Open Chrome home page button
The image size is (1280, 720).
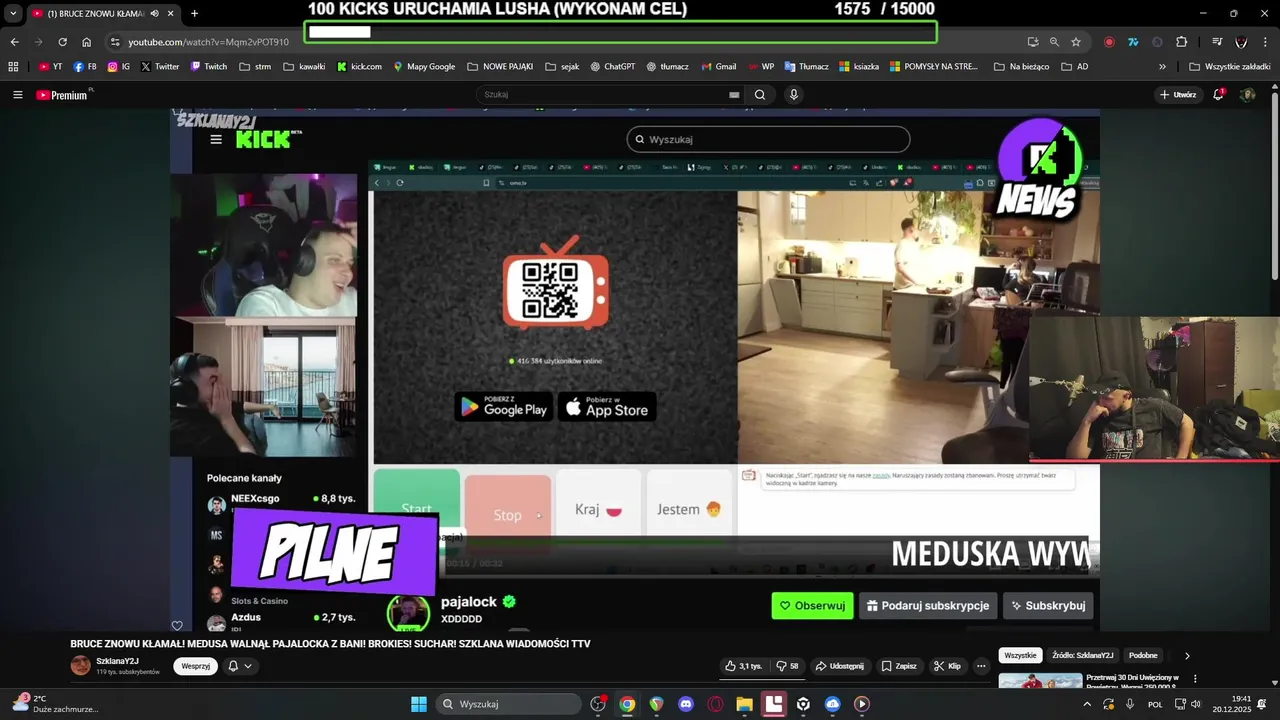click(x=87, y=42)
